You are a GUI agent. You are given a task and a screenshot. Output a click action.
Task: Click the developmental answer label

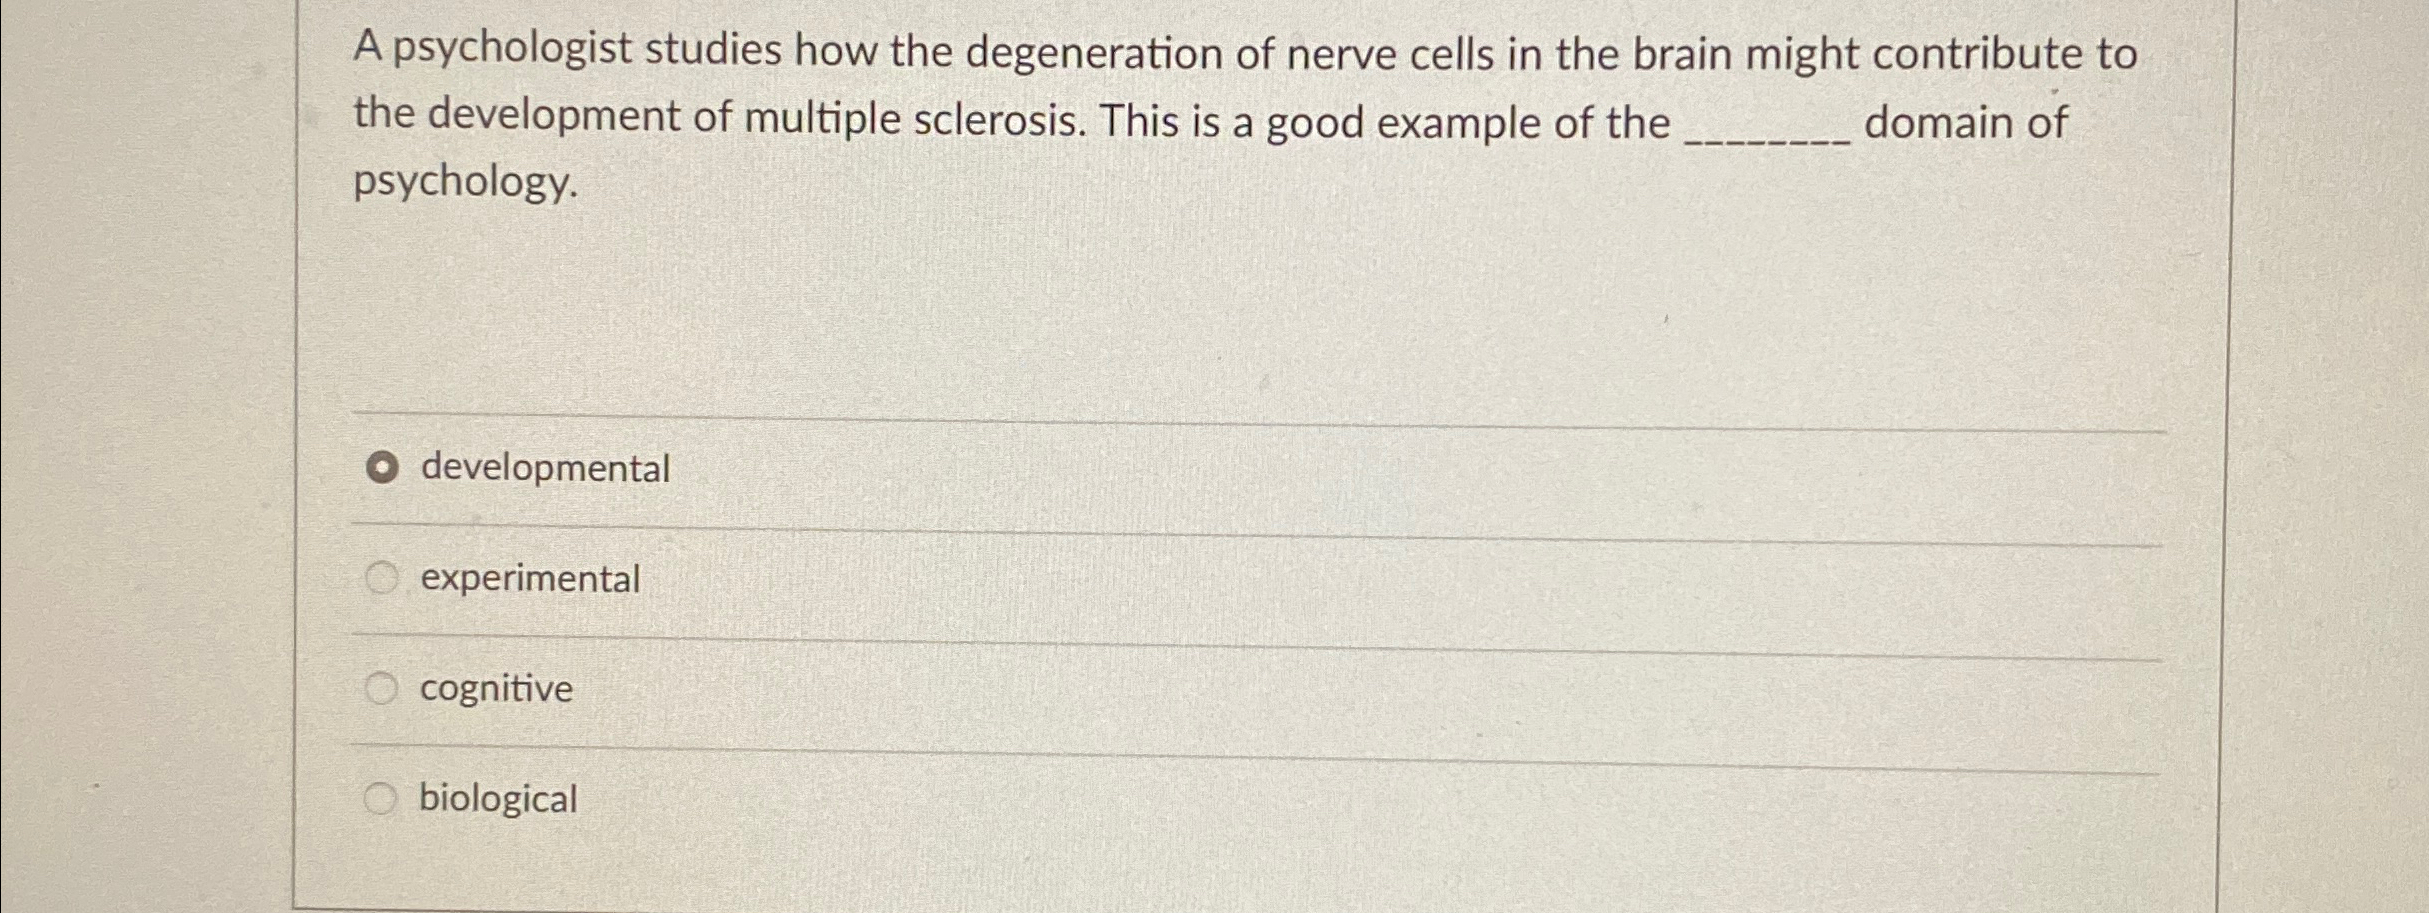click(546, 467)
